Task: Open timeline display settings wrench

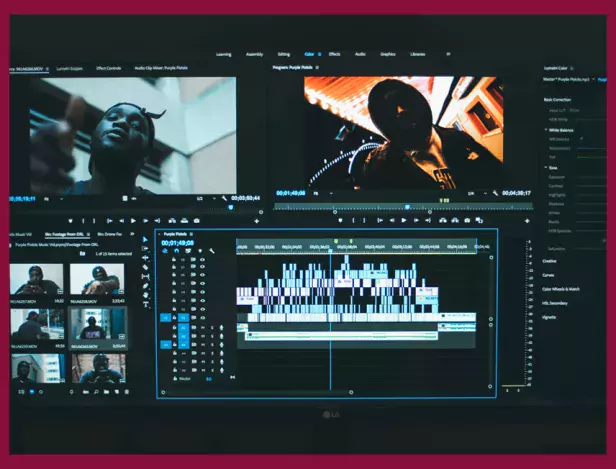Action: (212, 251)
